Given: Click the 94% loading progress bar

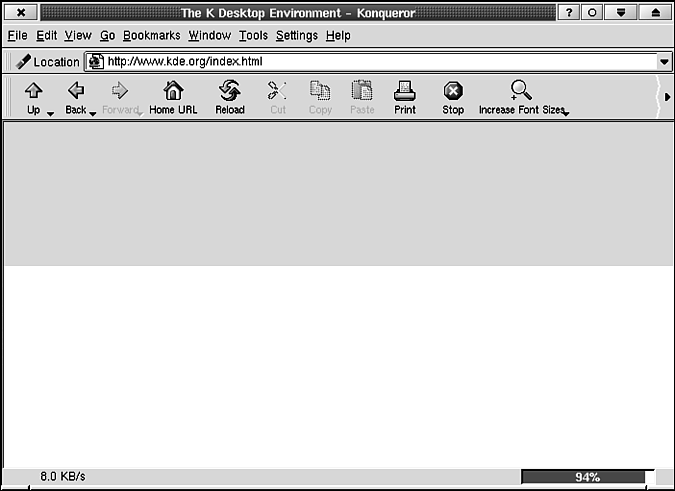Looking at the screenshot, I should [x=587, y=477].
